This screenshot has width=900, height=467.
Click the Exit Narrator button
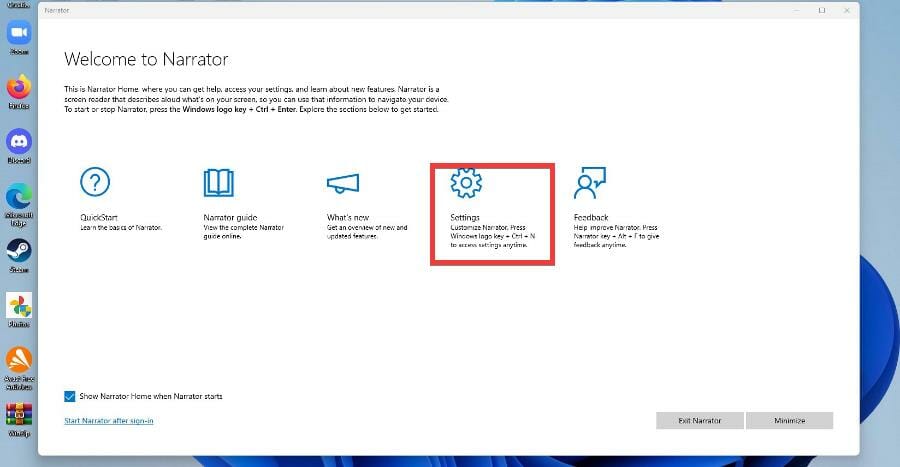pyautogui.click(x=700, y=421)
